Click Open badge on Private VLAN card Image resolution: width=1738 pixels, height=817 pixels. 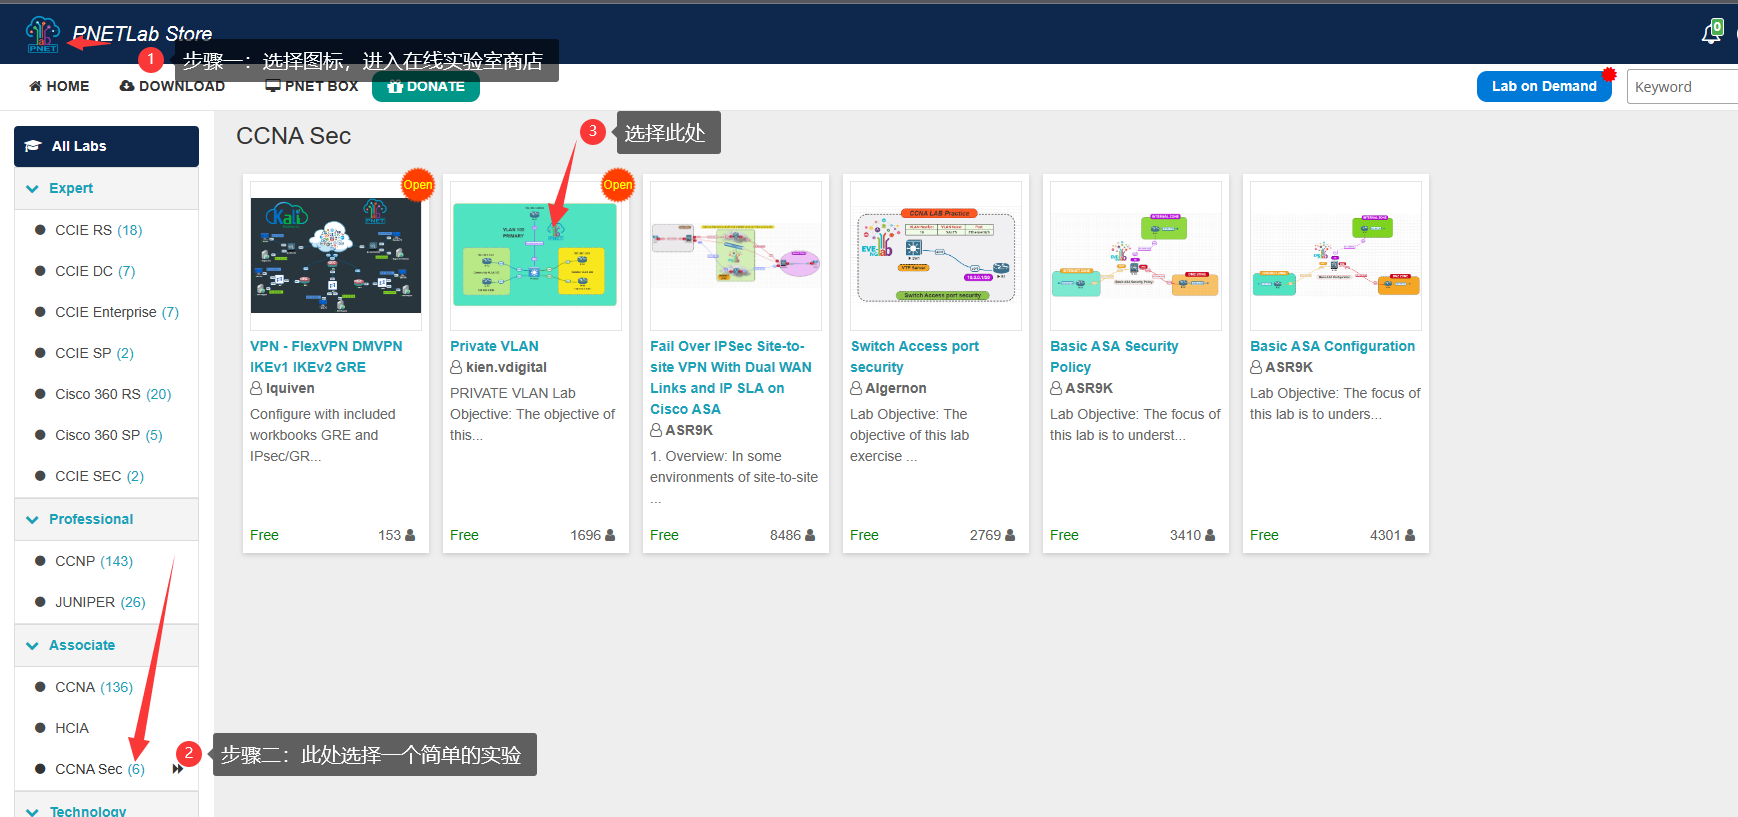pos(618,184)
